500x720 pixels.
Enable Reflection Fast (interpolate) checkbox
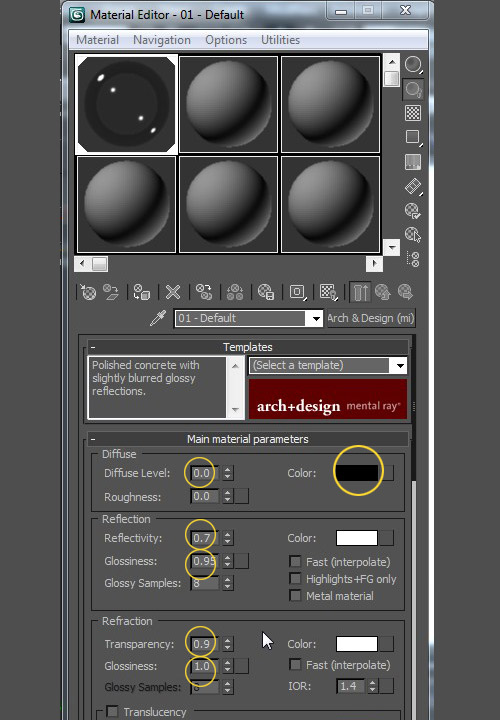pos(295,562)
